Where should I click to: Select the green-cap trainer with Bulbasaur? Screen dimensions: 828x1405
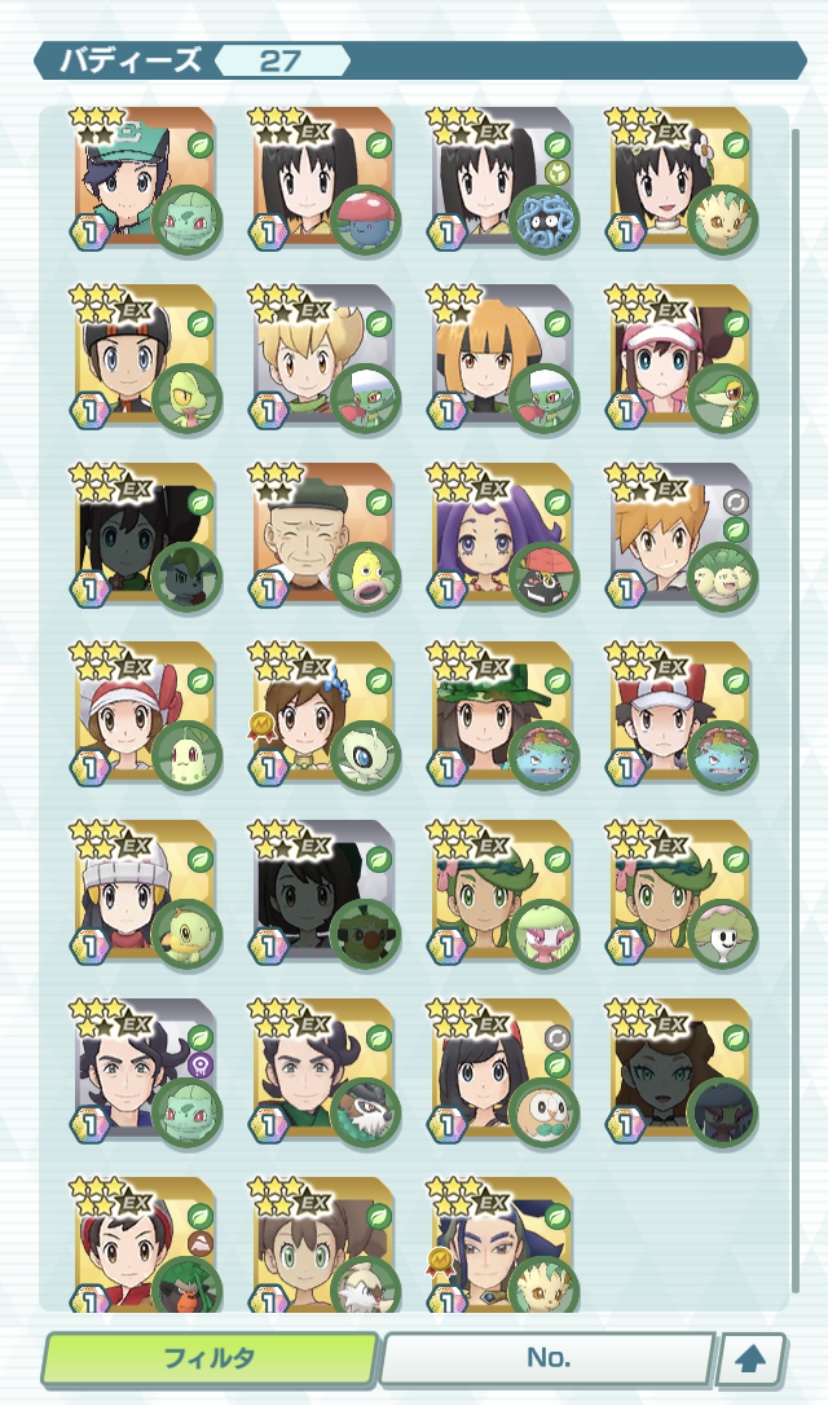click(x=145, y=178)
